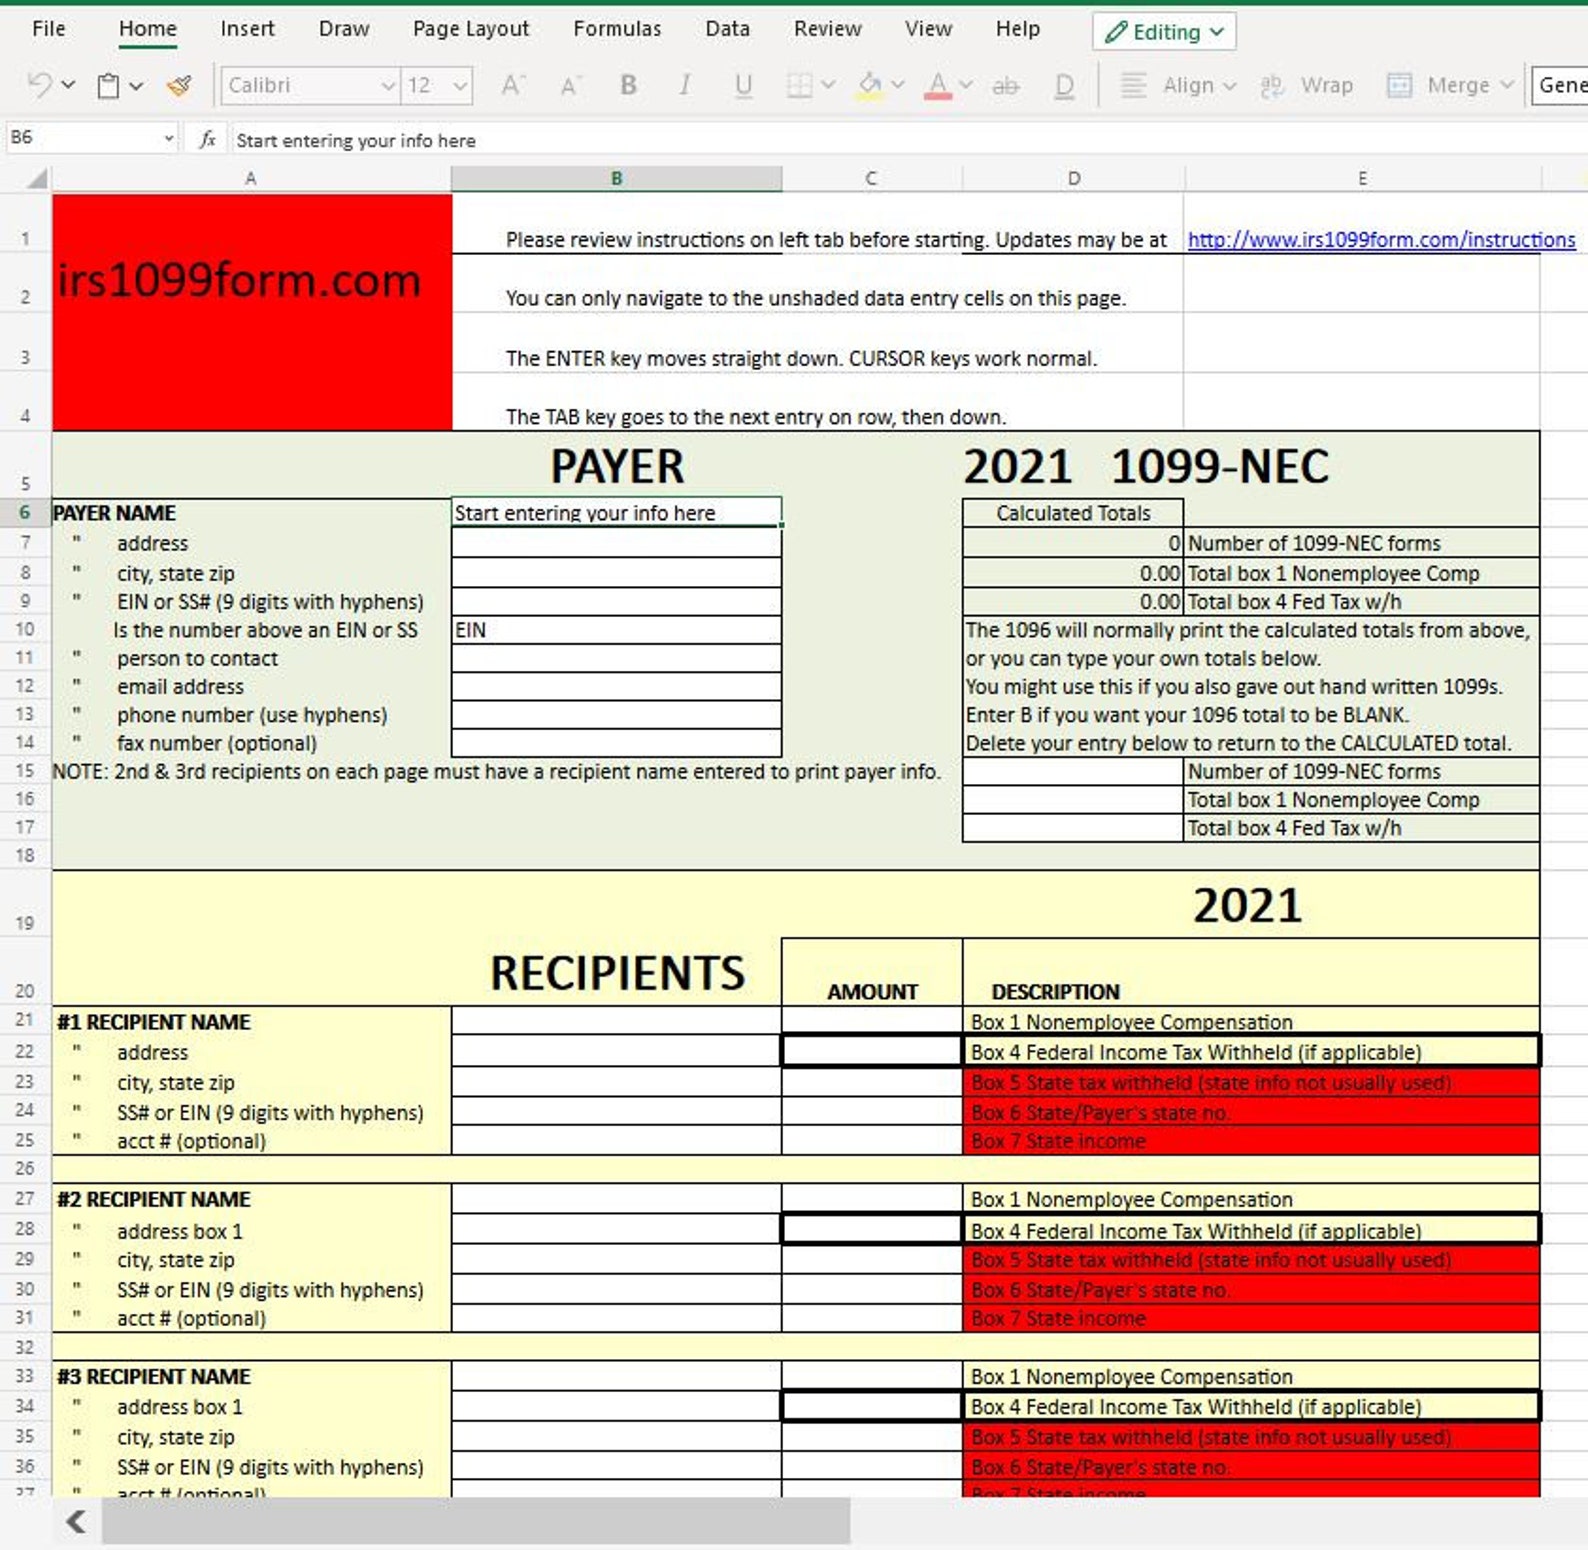Select the PAYER NAME entry cell B6
Image resolution: width=1588 pixels, height=1550 pixels.
(616, 513)
